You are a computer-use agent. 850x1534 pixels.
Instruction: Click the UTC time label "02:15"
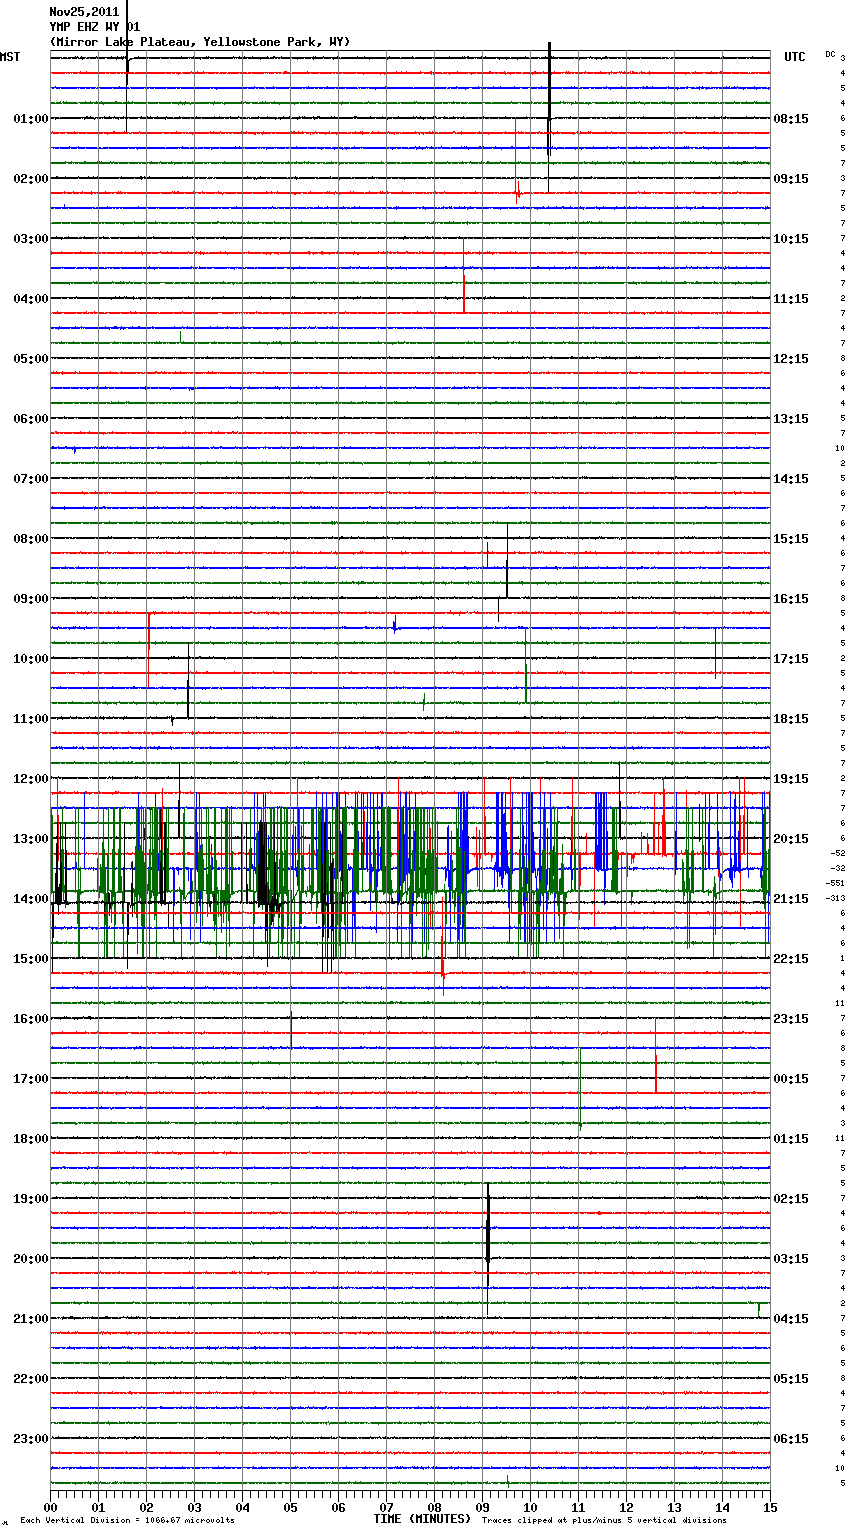tap(791, 1199)
